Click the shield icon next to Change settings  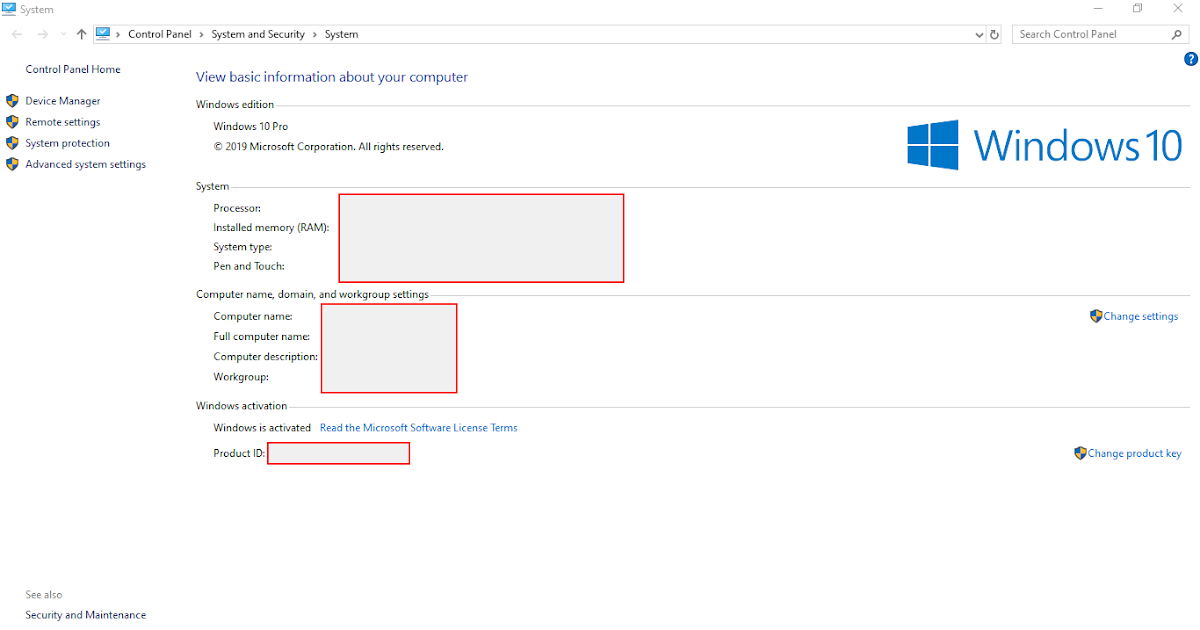click(1096, 316)
